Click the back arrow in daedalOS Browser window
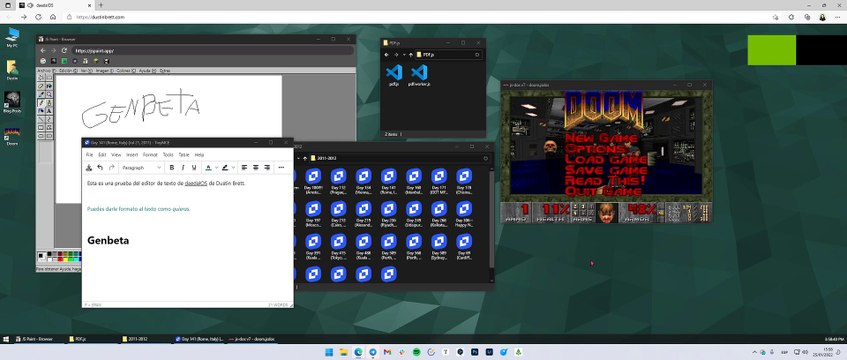 pos(43,50)
